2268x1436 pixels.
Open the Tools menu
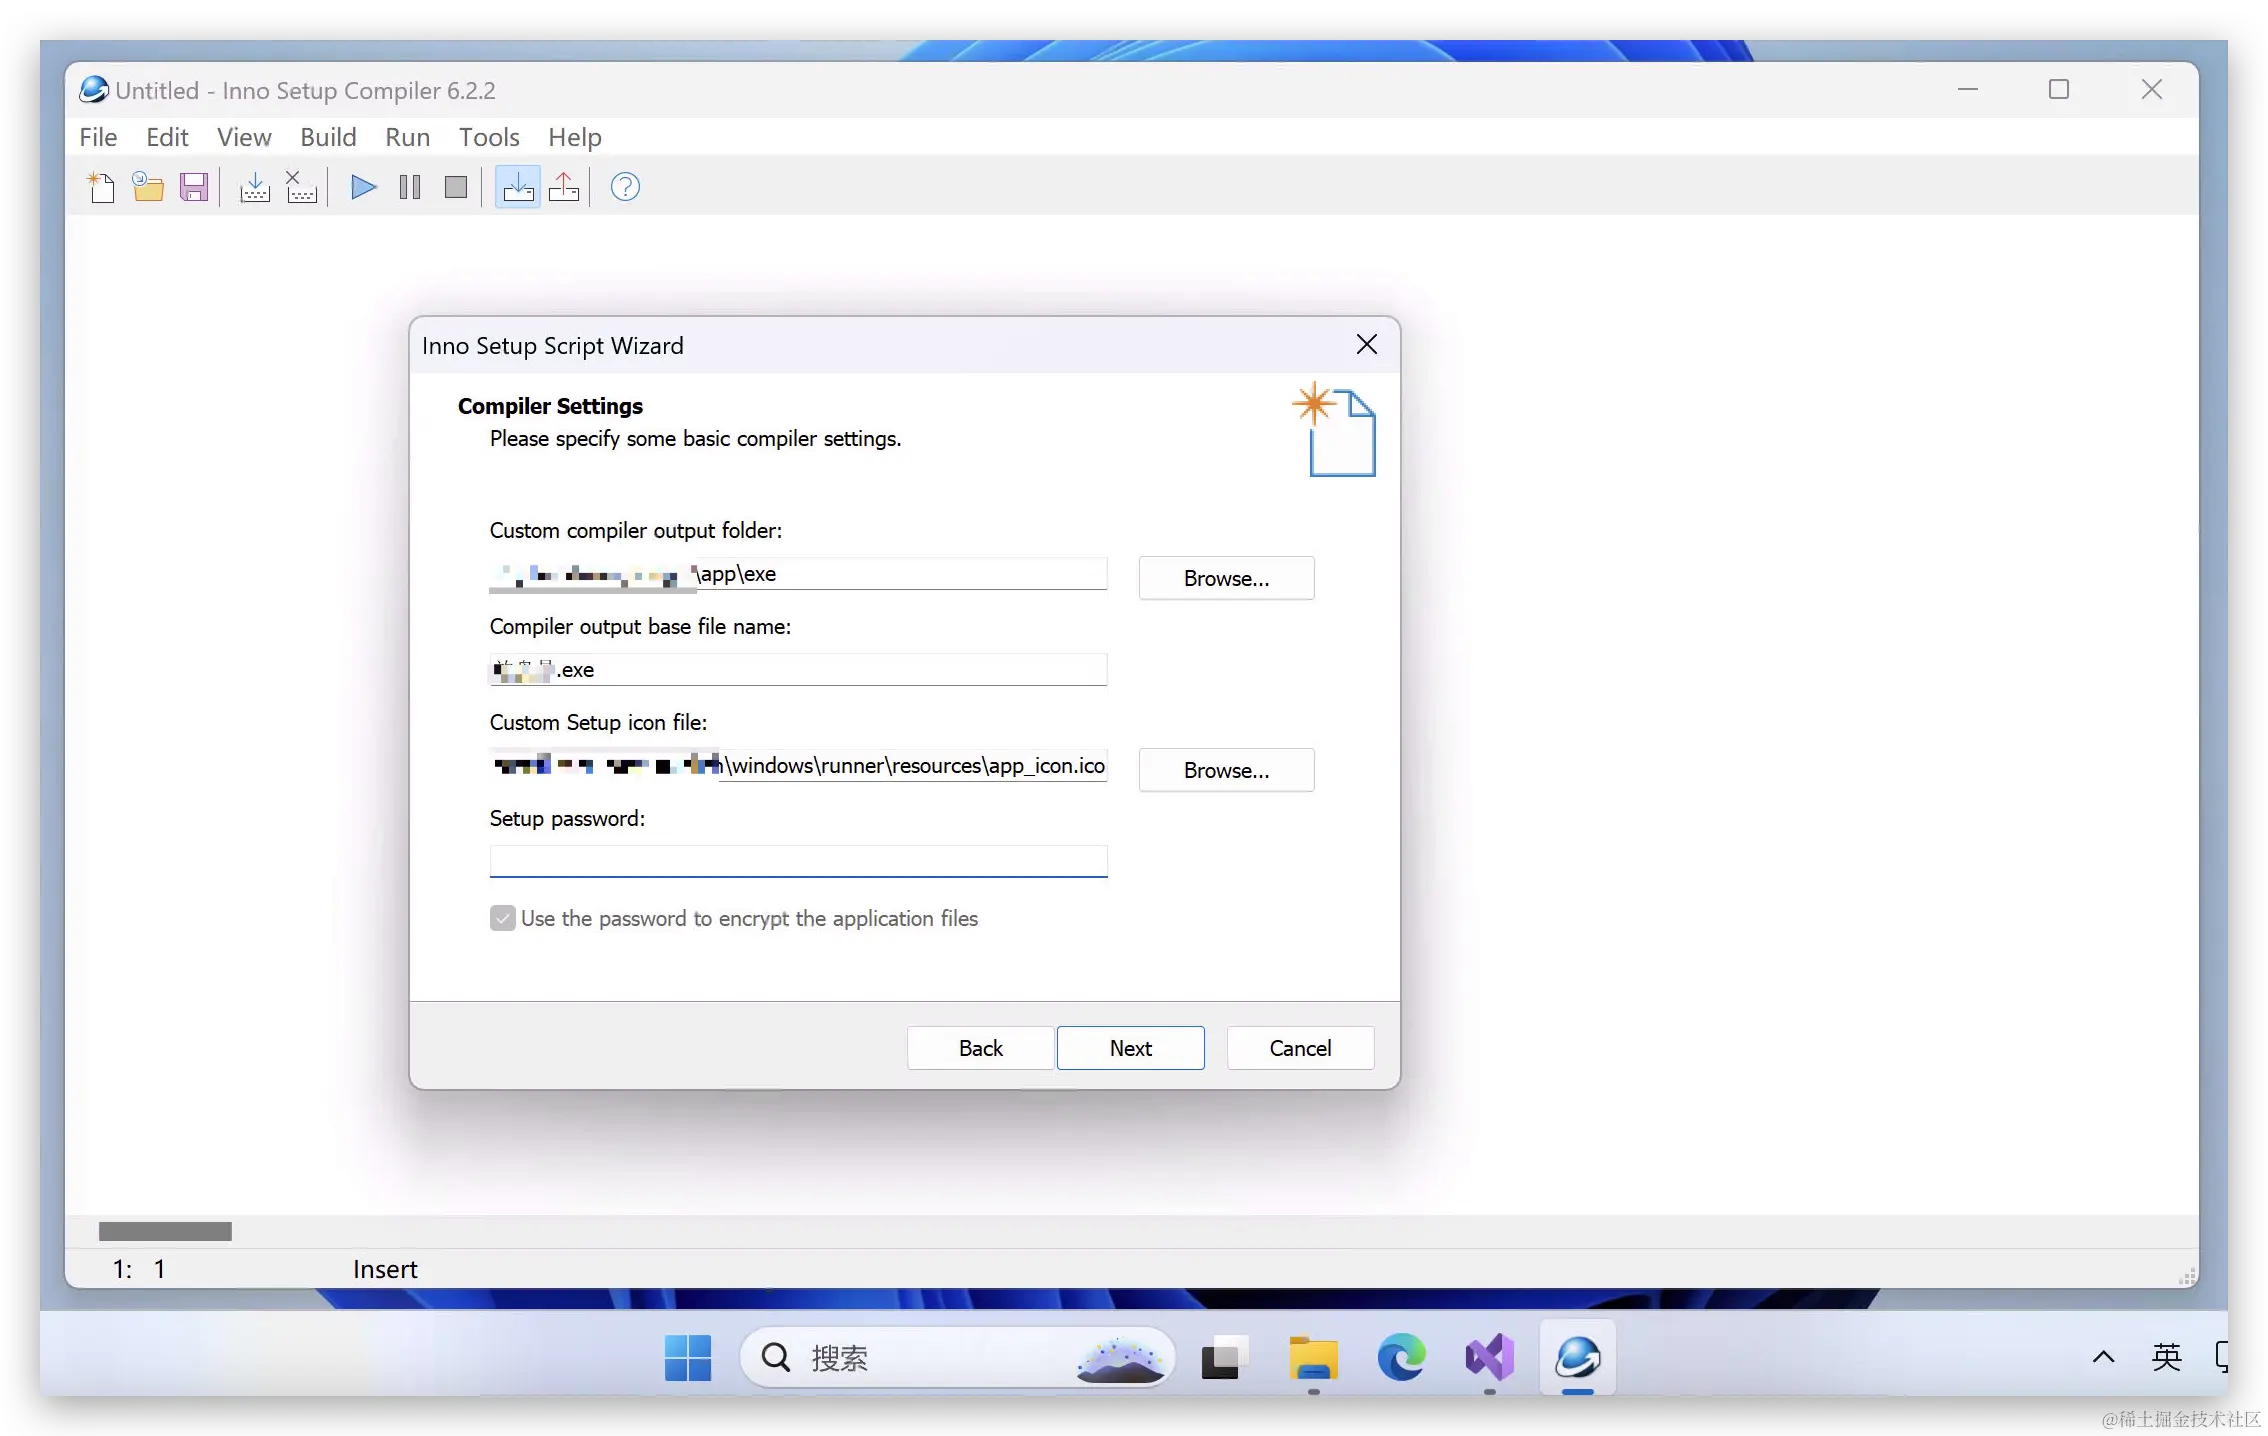pyautogui.click(x=489, y=137)
